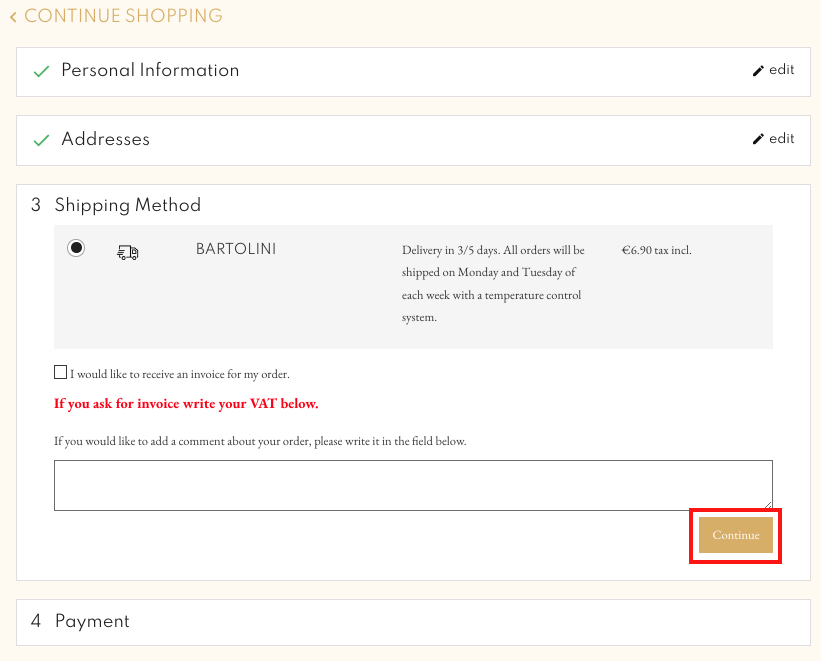This screenshot has height=661, width=821.
Task: Click the pencil icon for Personal Information
Action: pyautogui.click(x=758, y=71)
